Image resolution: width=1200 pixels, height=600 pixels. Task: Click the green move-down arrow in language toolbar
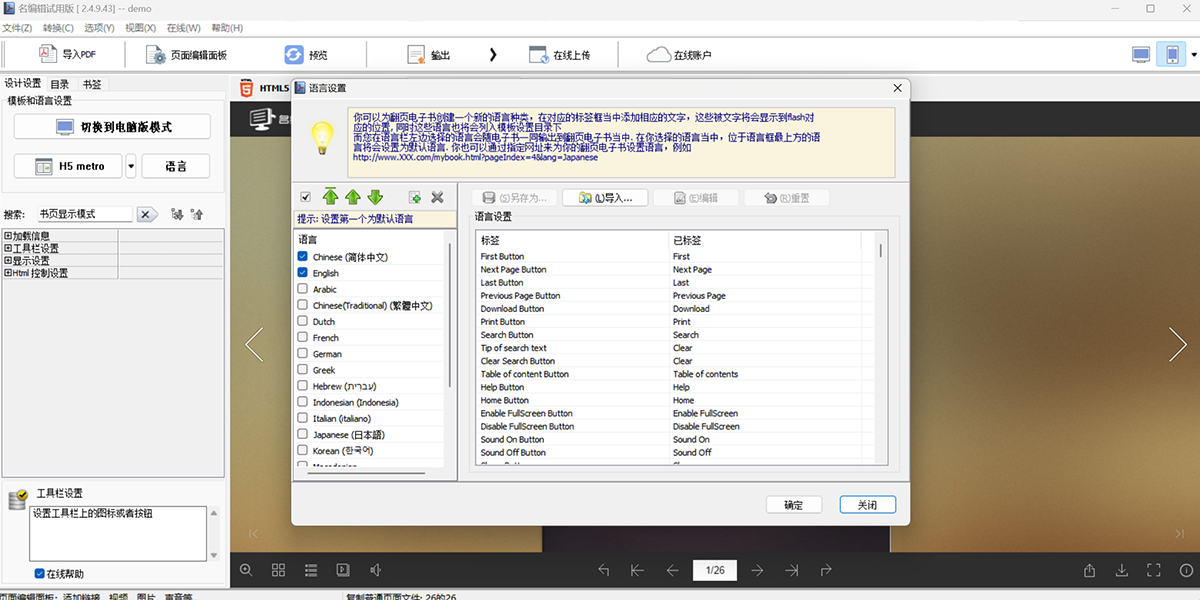coord(375,197)
